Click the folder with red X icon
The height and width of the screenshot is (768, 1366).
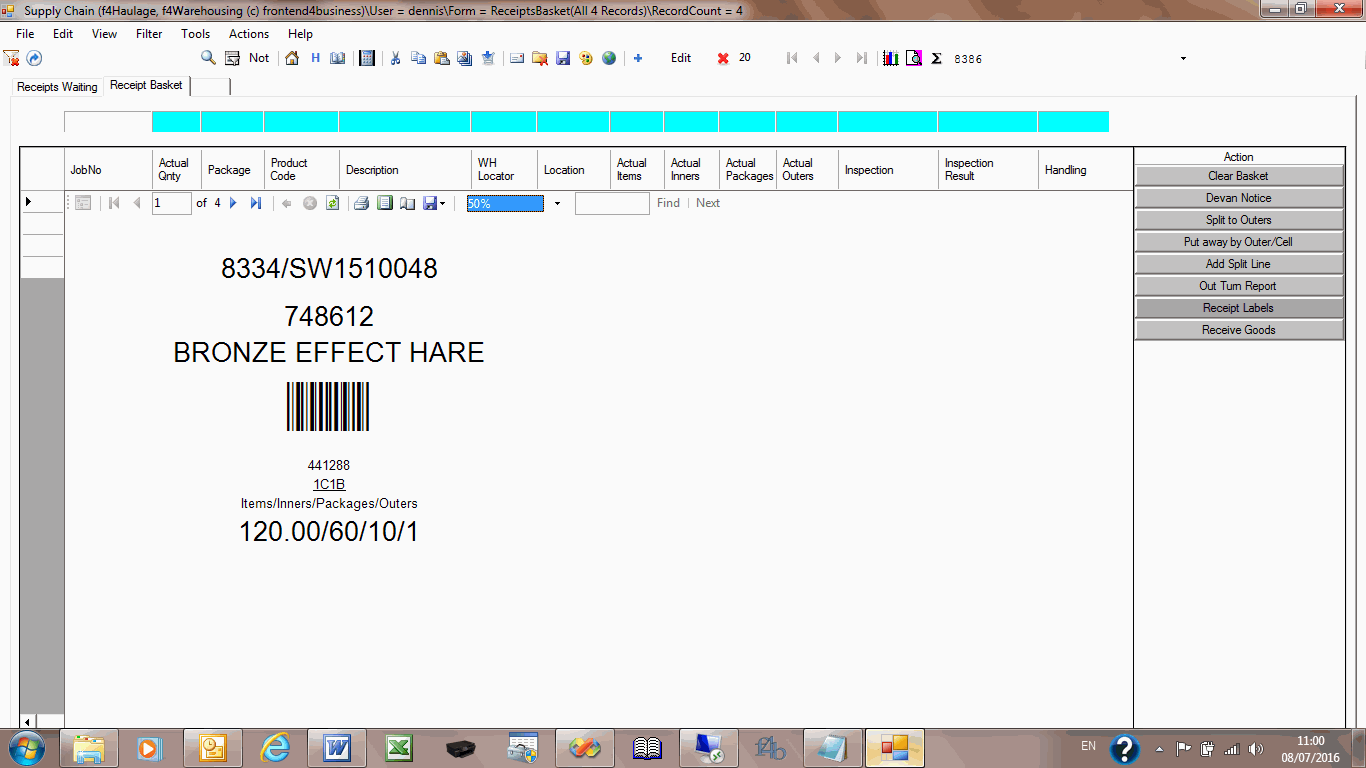[540, 58]
